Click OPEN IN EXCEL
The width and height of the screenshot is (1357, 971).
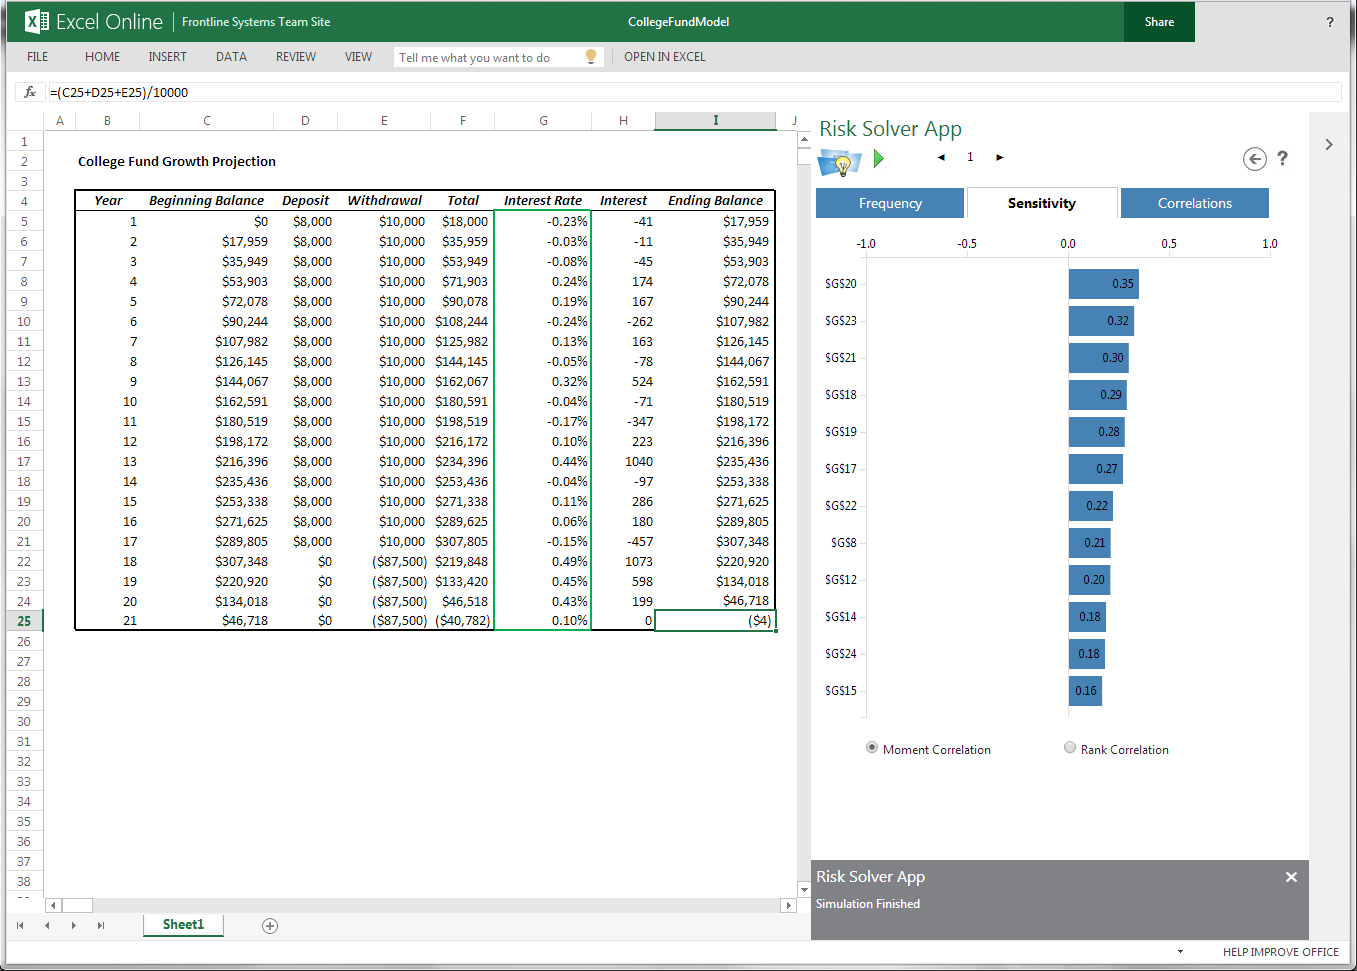tap(664, 57)
